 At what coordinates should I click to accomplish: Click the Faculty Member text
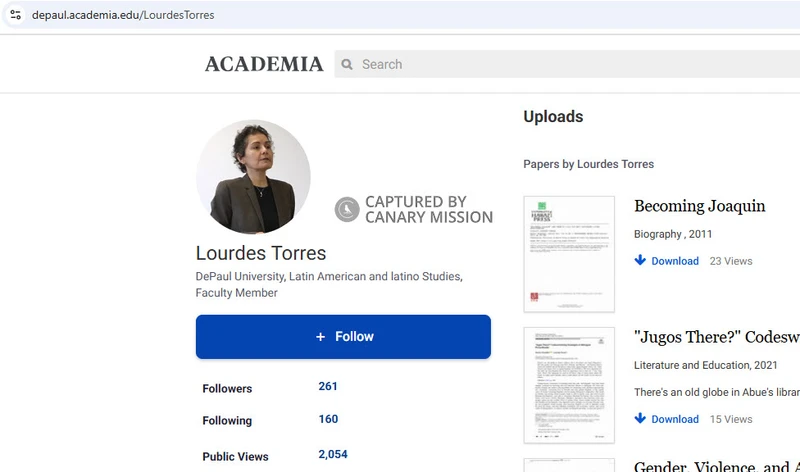click(236, 293)
